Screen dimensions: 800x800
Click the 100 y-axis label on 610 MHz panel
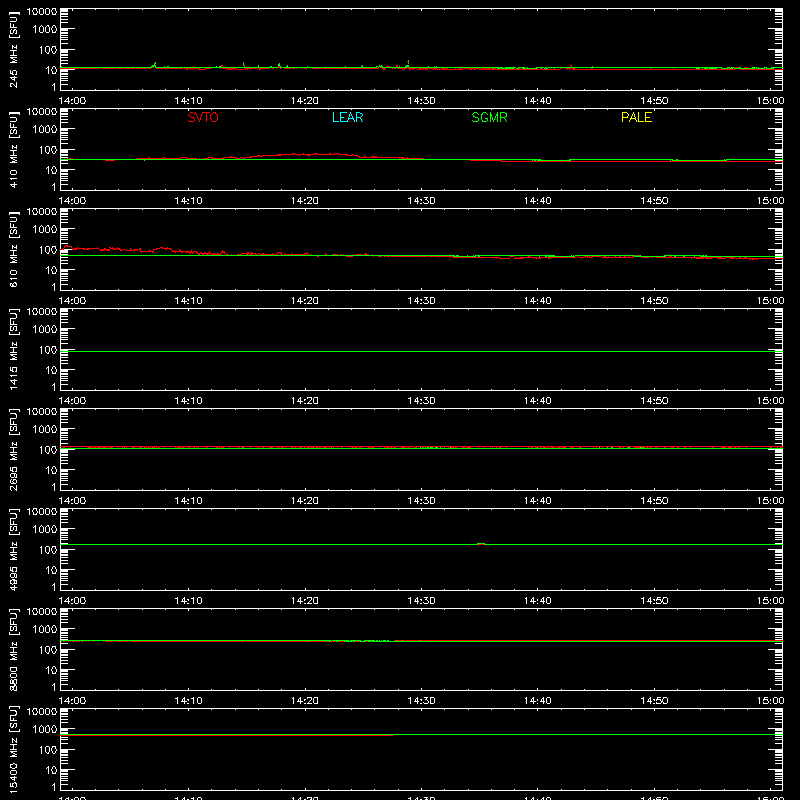pyautogui.click(x=48, y=250)
